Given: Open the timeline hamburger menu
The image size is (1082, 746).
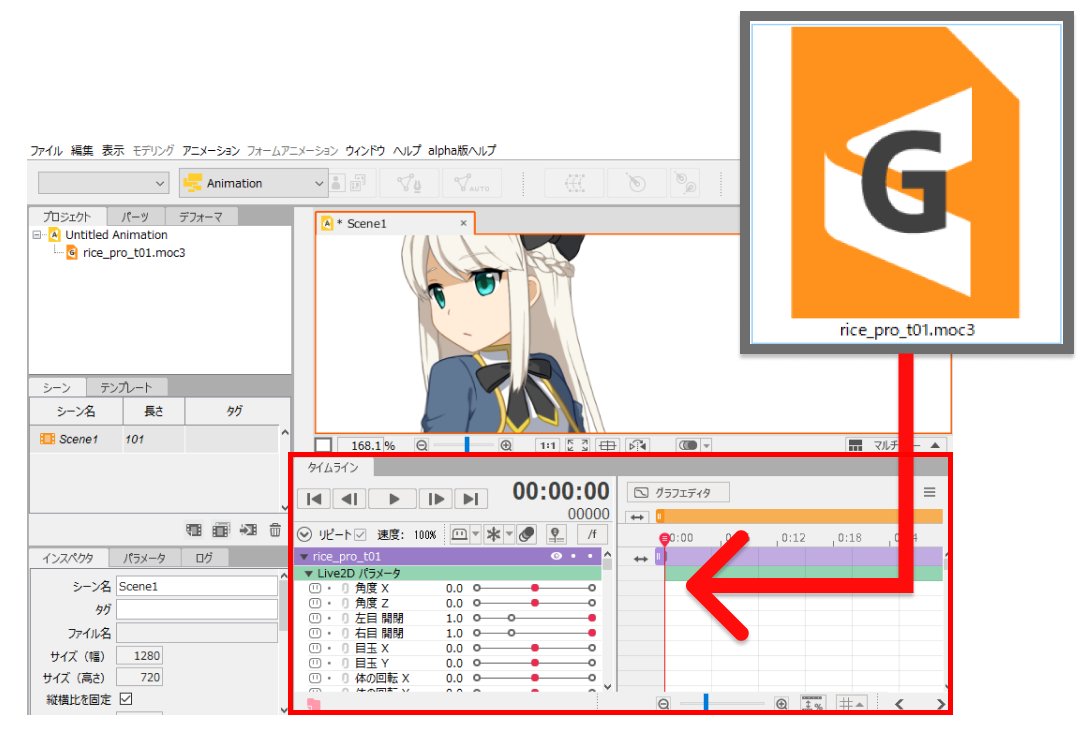Looking at the screenshot, I should coord(929,492).
